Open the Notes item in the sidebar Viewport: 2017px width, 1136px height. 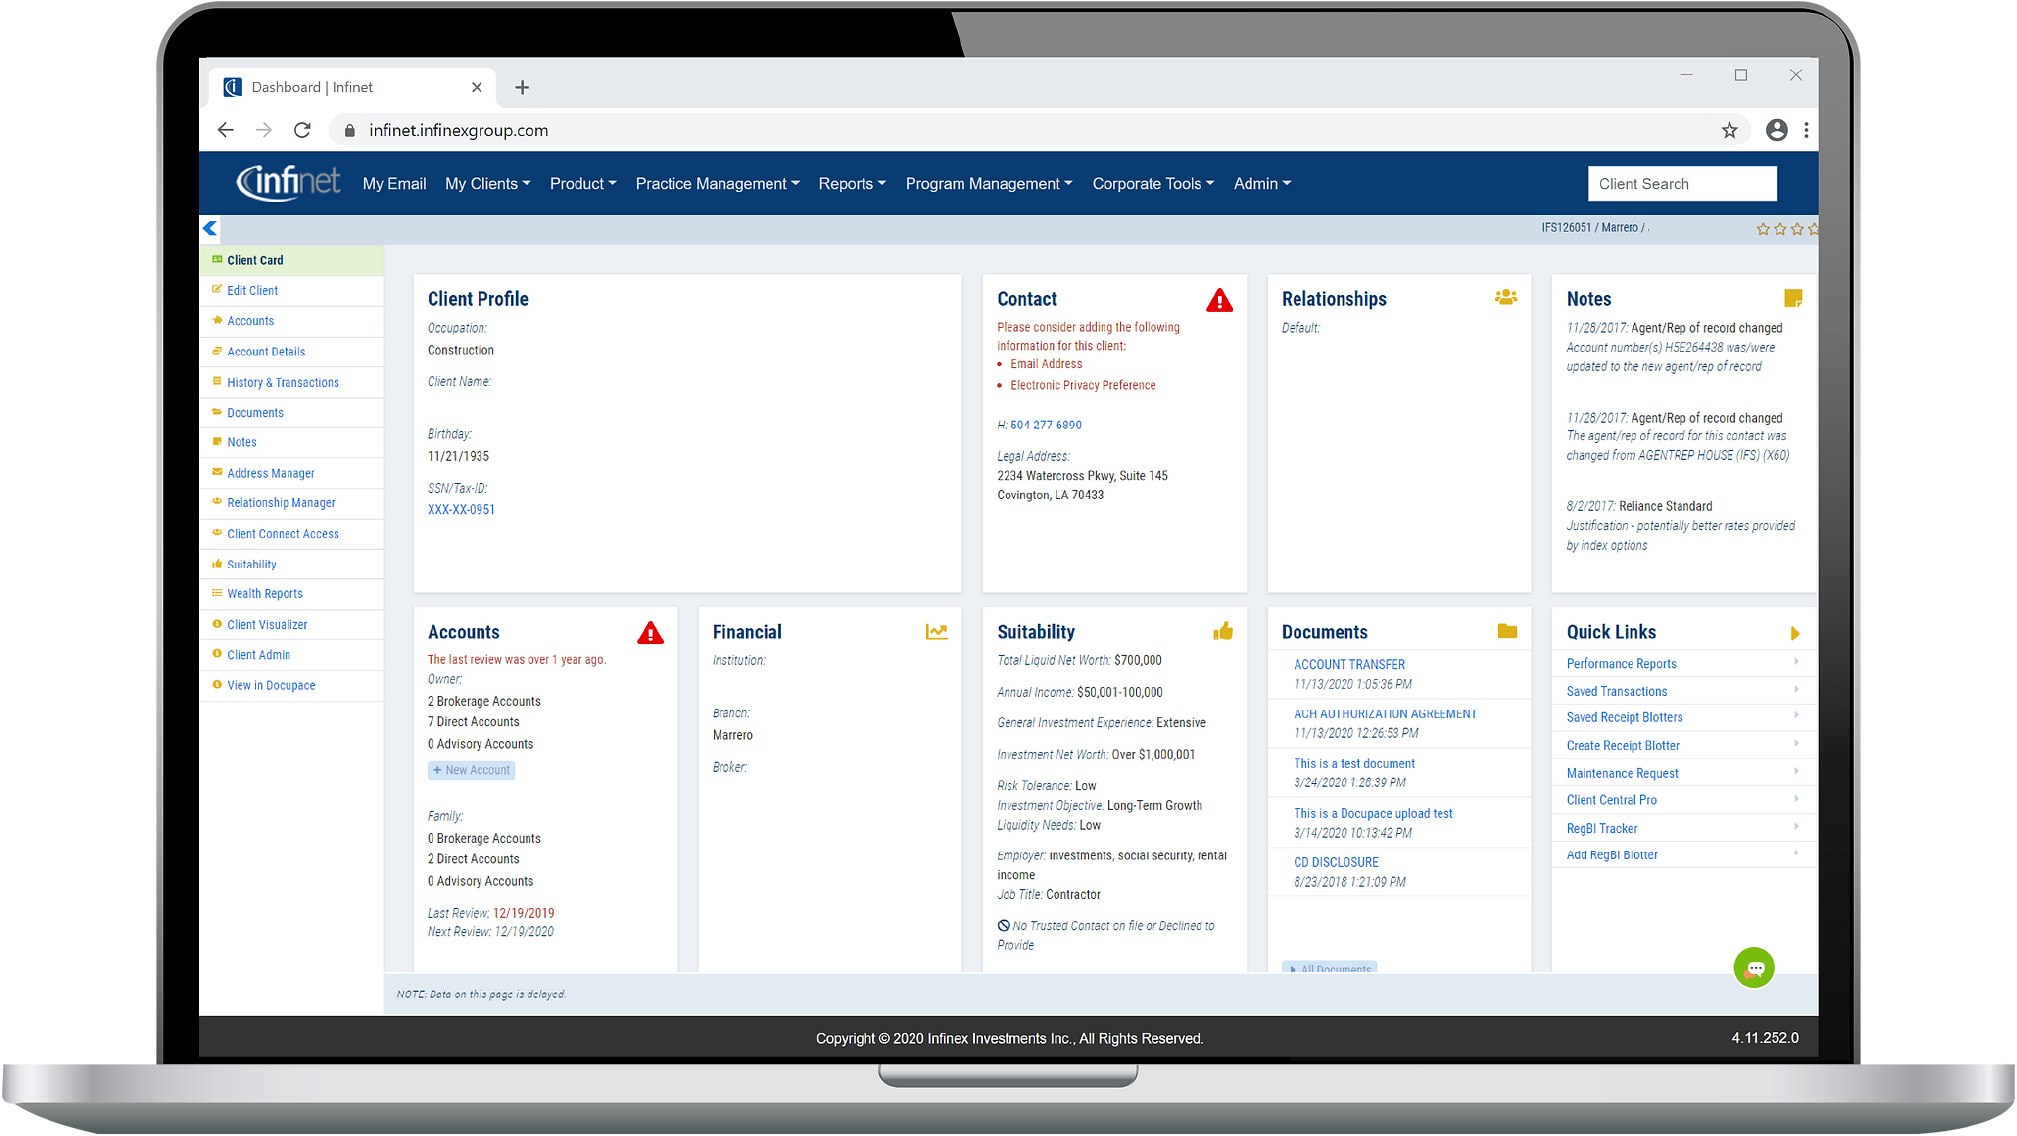(x=242, y=443)
